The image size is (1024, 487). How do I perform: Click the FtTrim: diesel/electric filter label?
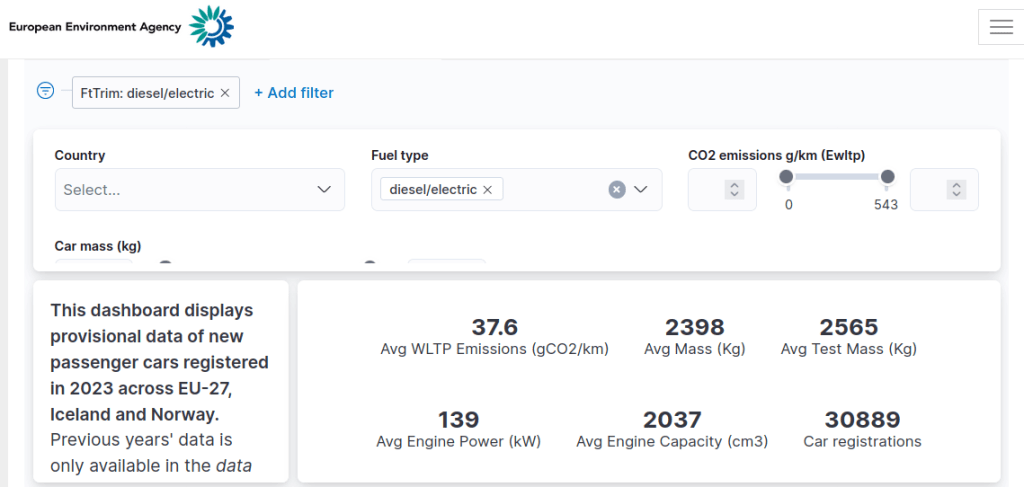(x=146, y=93)
